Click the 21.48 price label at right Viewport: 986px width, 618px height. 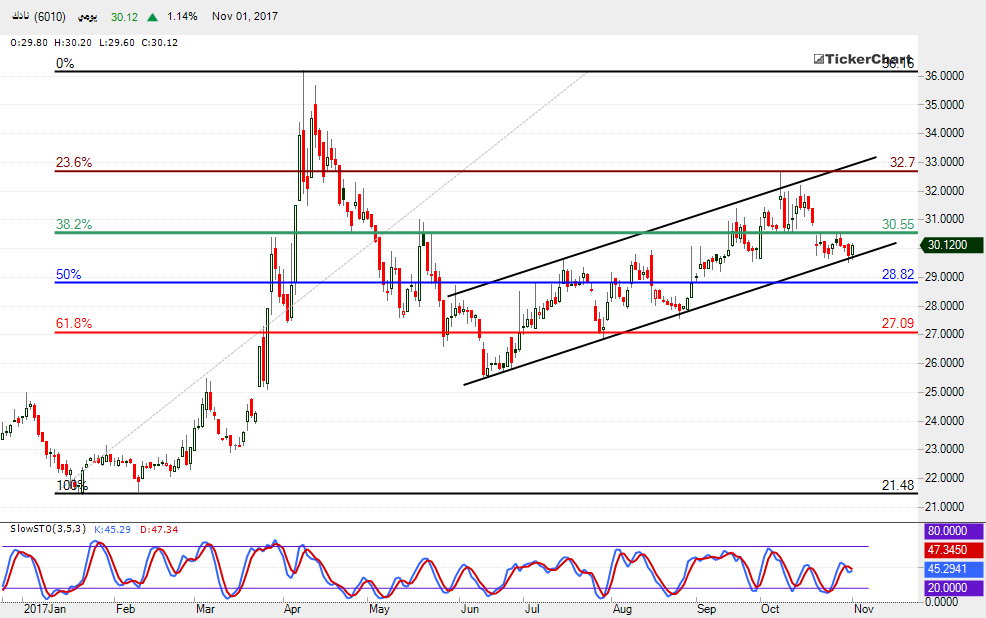click(898, 485)
